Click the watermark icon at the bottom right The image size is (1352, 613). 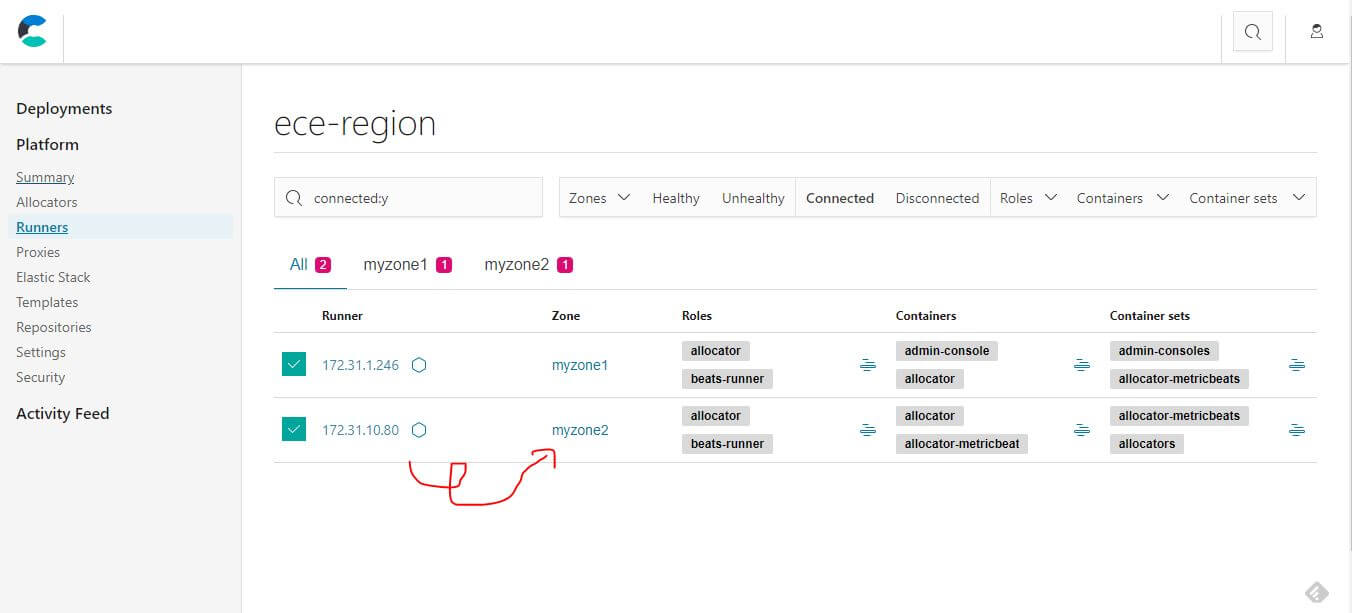point(1316,592)
